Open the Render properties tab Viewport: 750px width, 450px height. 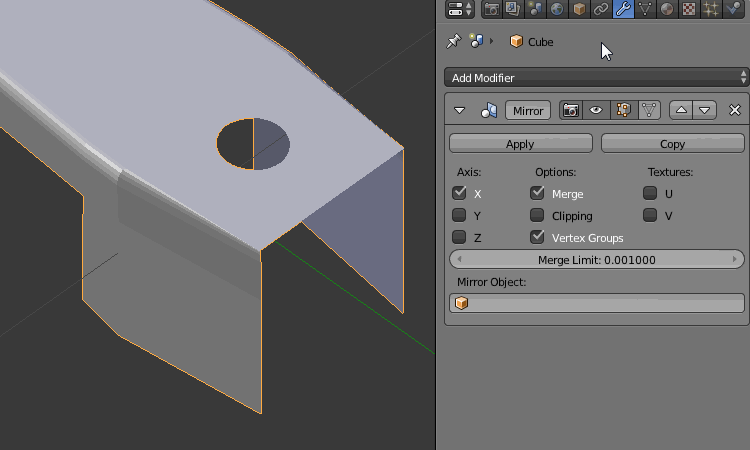click(x=491, y=9)
